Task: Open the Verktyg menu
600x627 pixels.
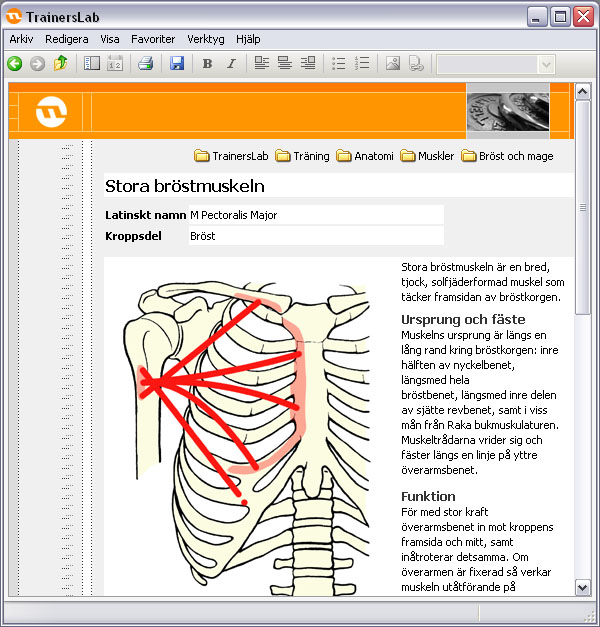Action: [x=206, y=39]
